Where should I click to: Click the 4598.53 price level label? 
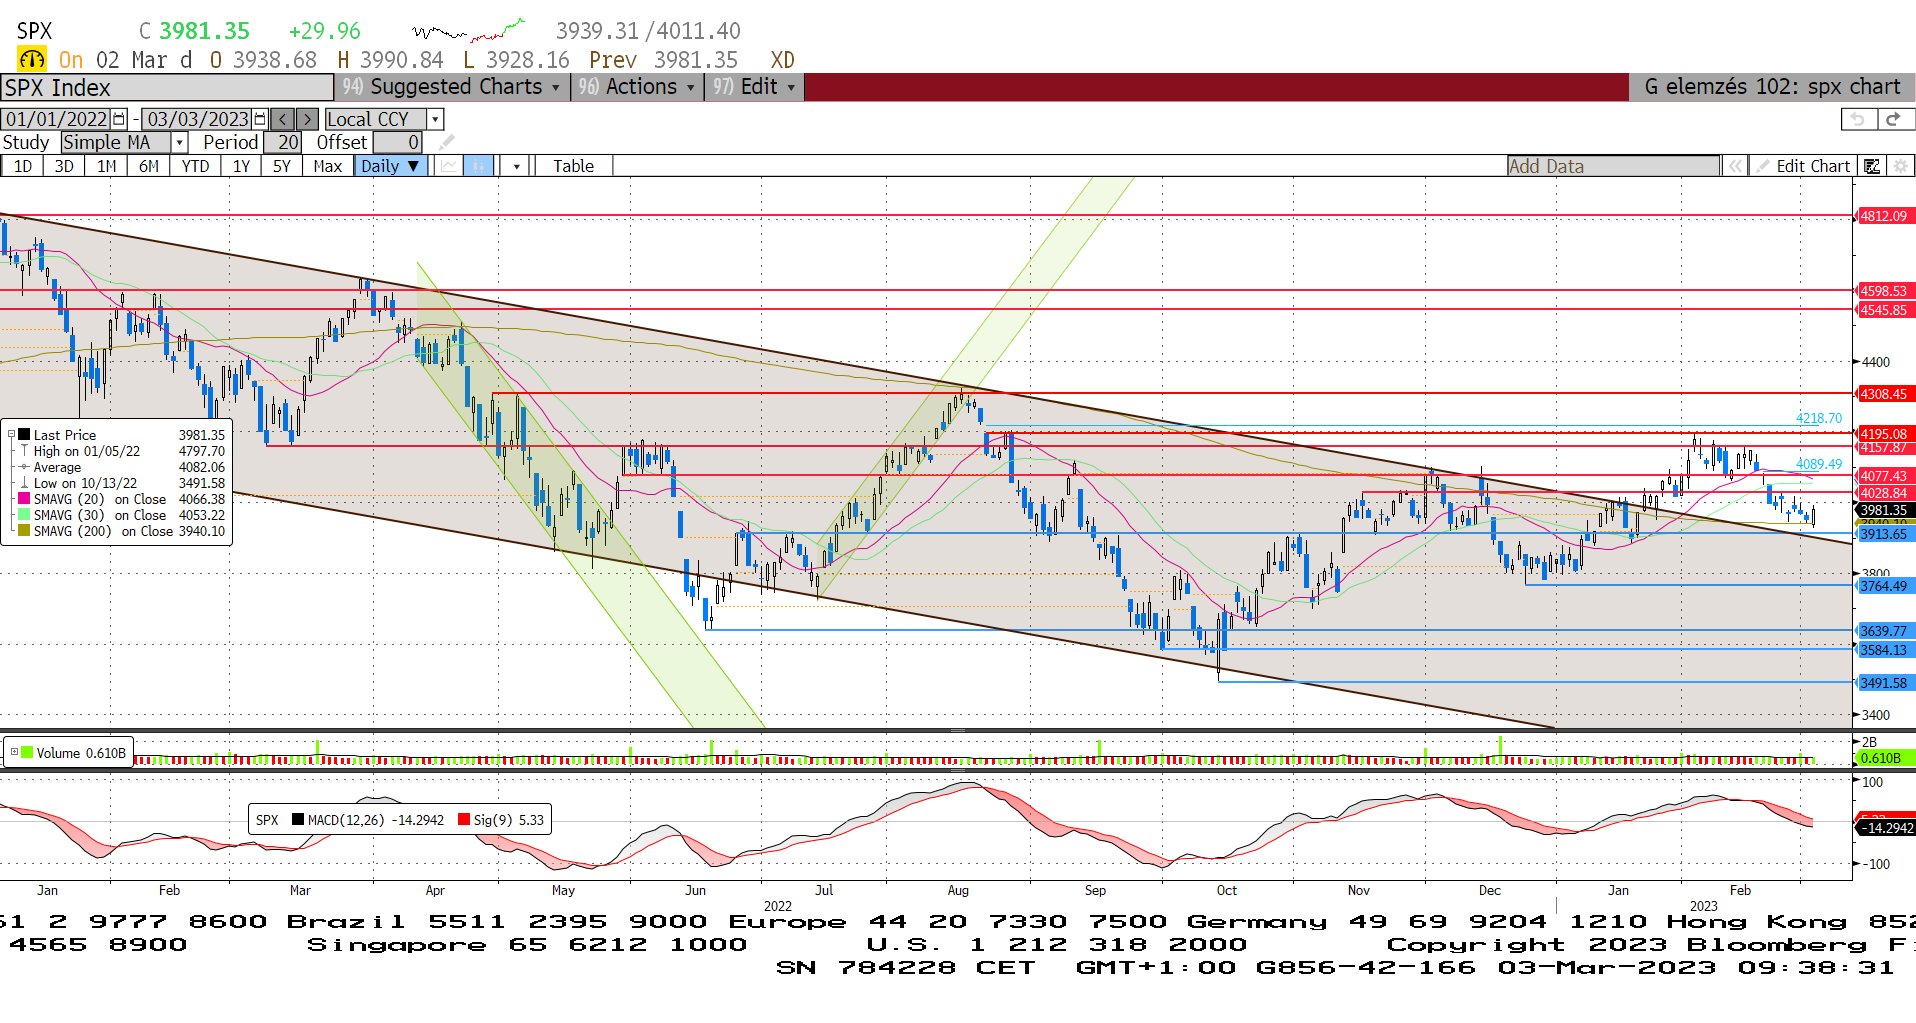(1883, 291)
